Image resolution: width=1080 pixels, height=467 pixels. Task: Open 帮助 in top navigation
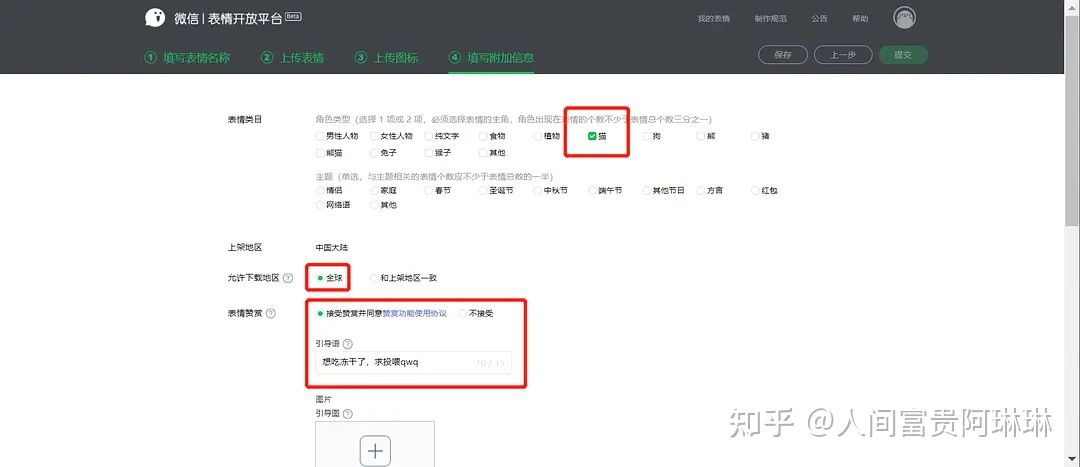point(860,19)
